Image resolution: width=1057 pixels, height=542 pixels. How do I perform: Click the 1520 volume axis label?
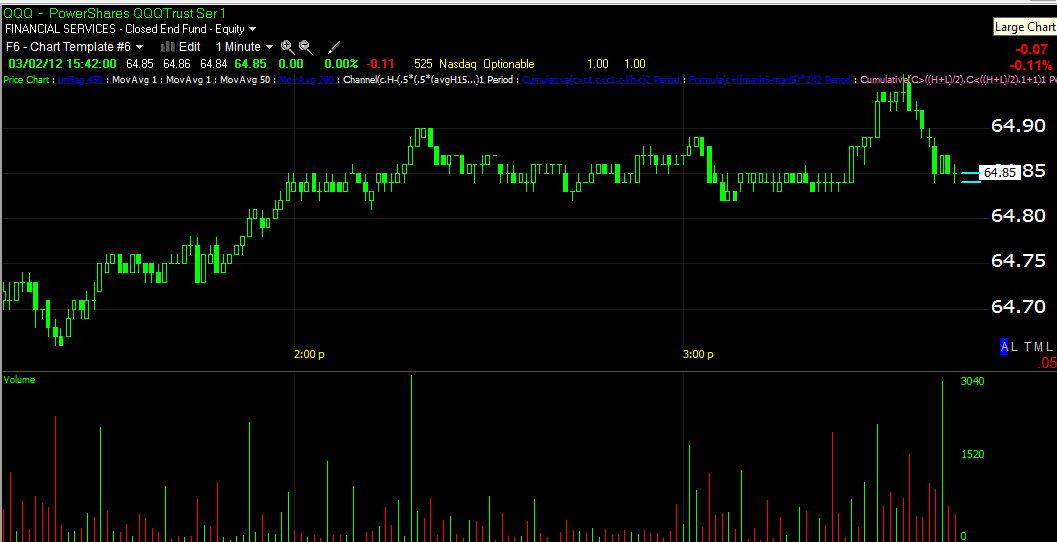pyautogui.click(x=972, y=454)
